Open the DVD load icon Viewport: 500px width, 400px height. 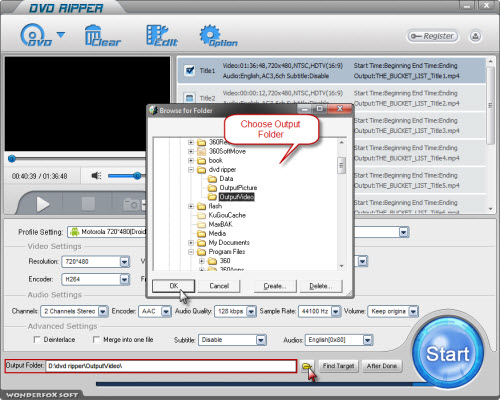pyautogui.click(x=36, y=35)
